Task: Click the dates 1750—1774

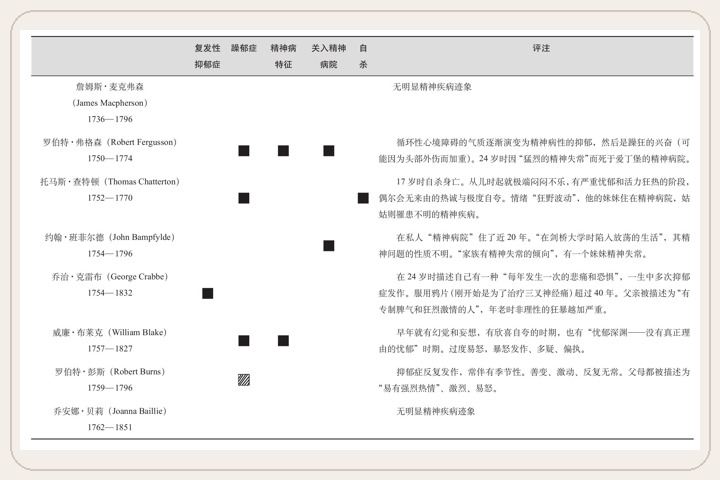Action: 110,158
